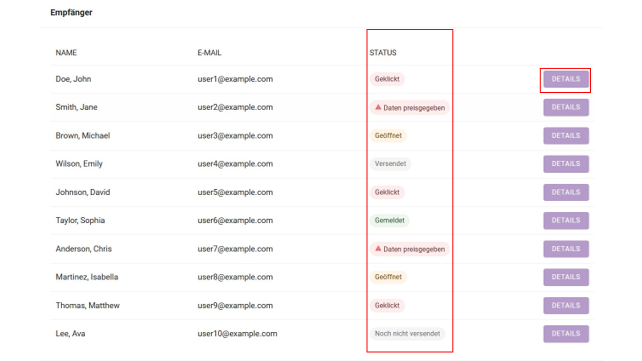This screenshot has width=642, height=361.
Task: Click the E-MAIL column header
Action: 209,52
